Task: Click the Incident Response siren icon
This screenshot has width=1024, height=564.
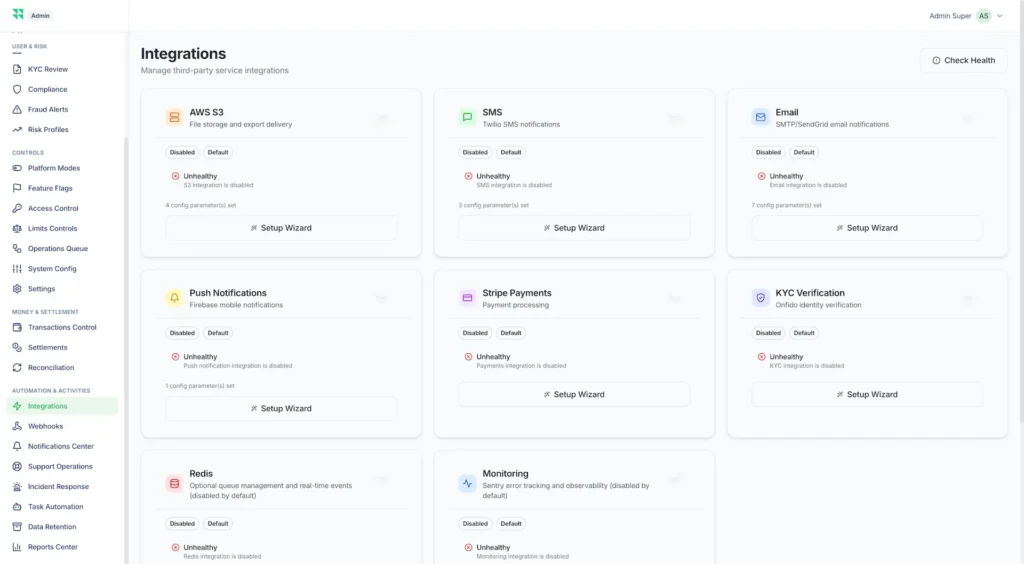Action: 17,487
